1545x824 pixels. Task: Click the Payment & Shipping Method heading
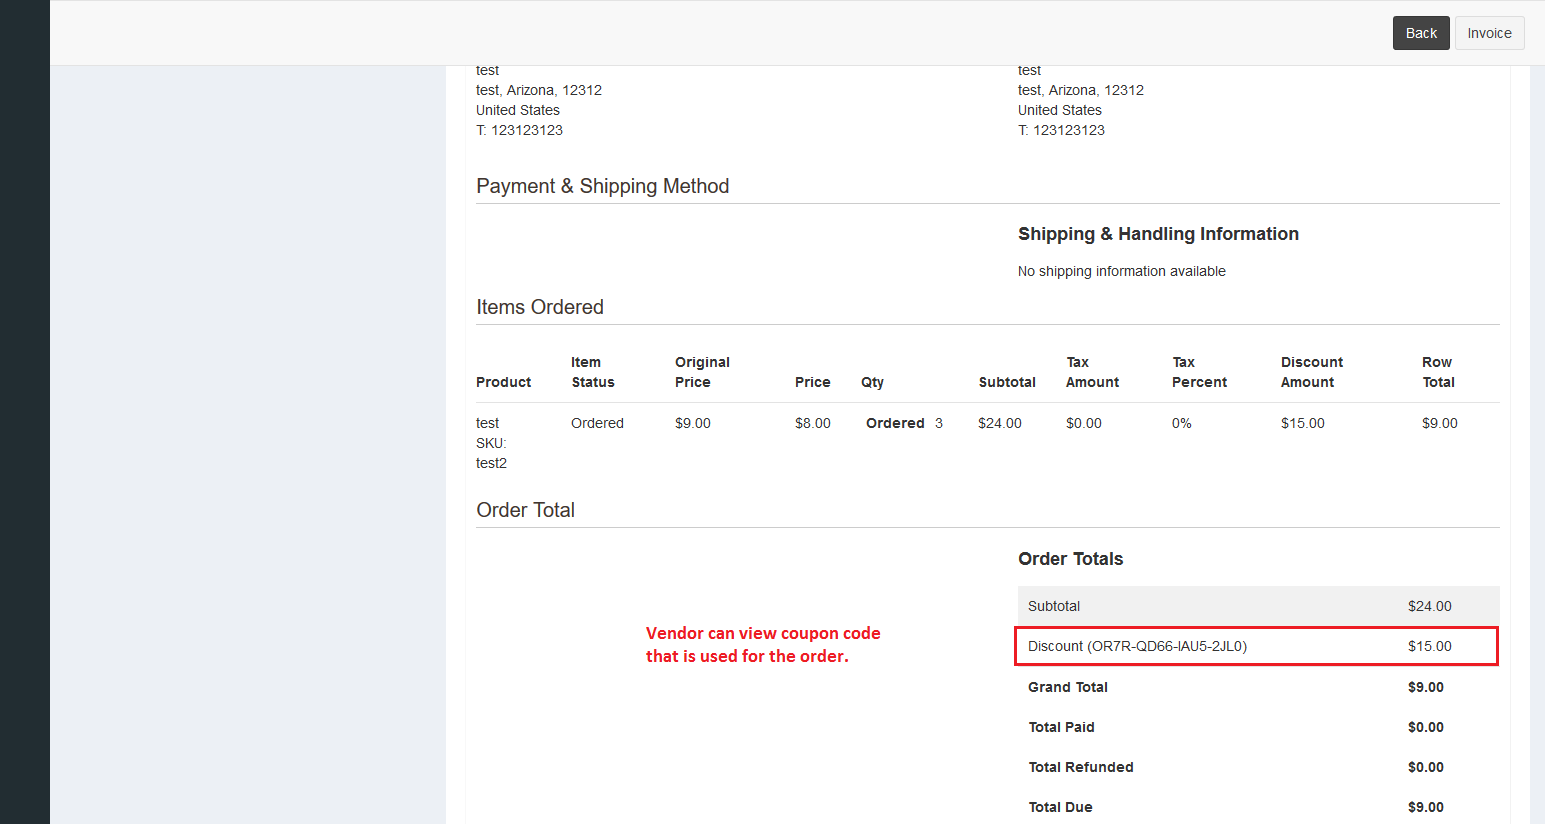[x=602, y=186]
